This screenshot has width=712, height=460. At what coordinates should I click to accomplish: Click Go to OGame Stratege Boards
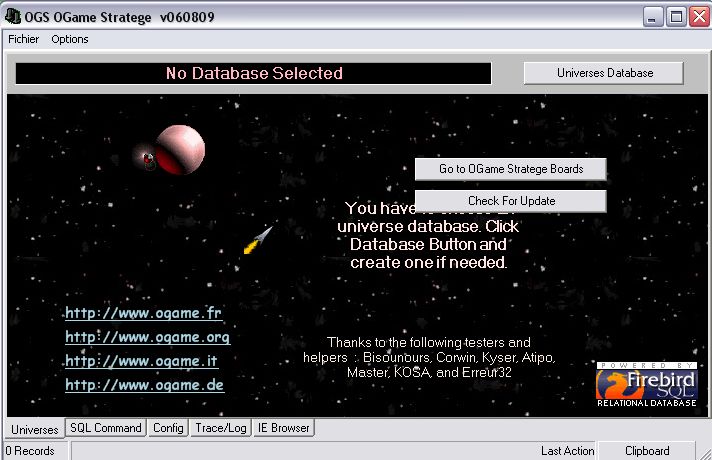click(x=510, y=169)
